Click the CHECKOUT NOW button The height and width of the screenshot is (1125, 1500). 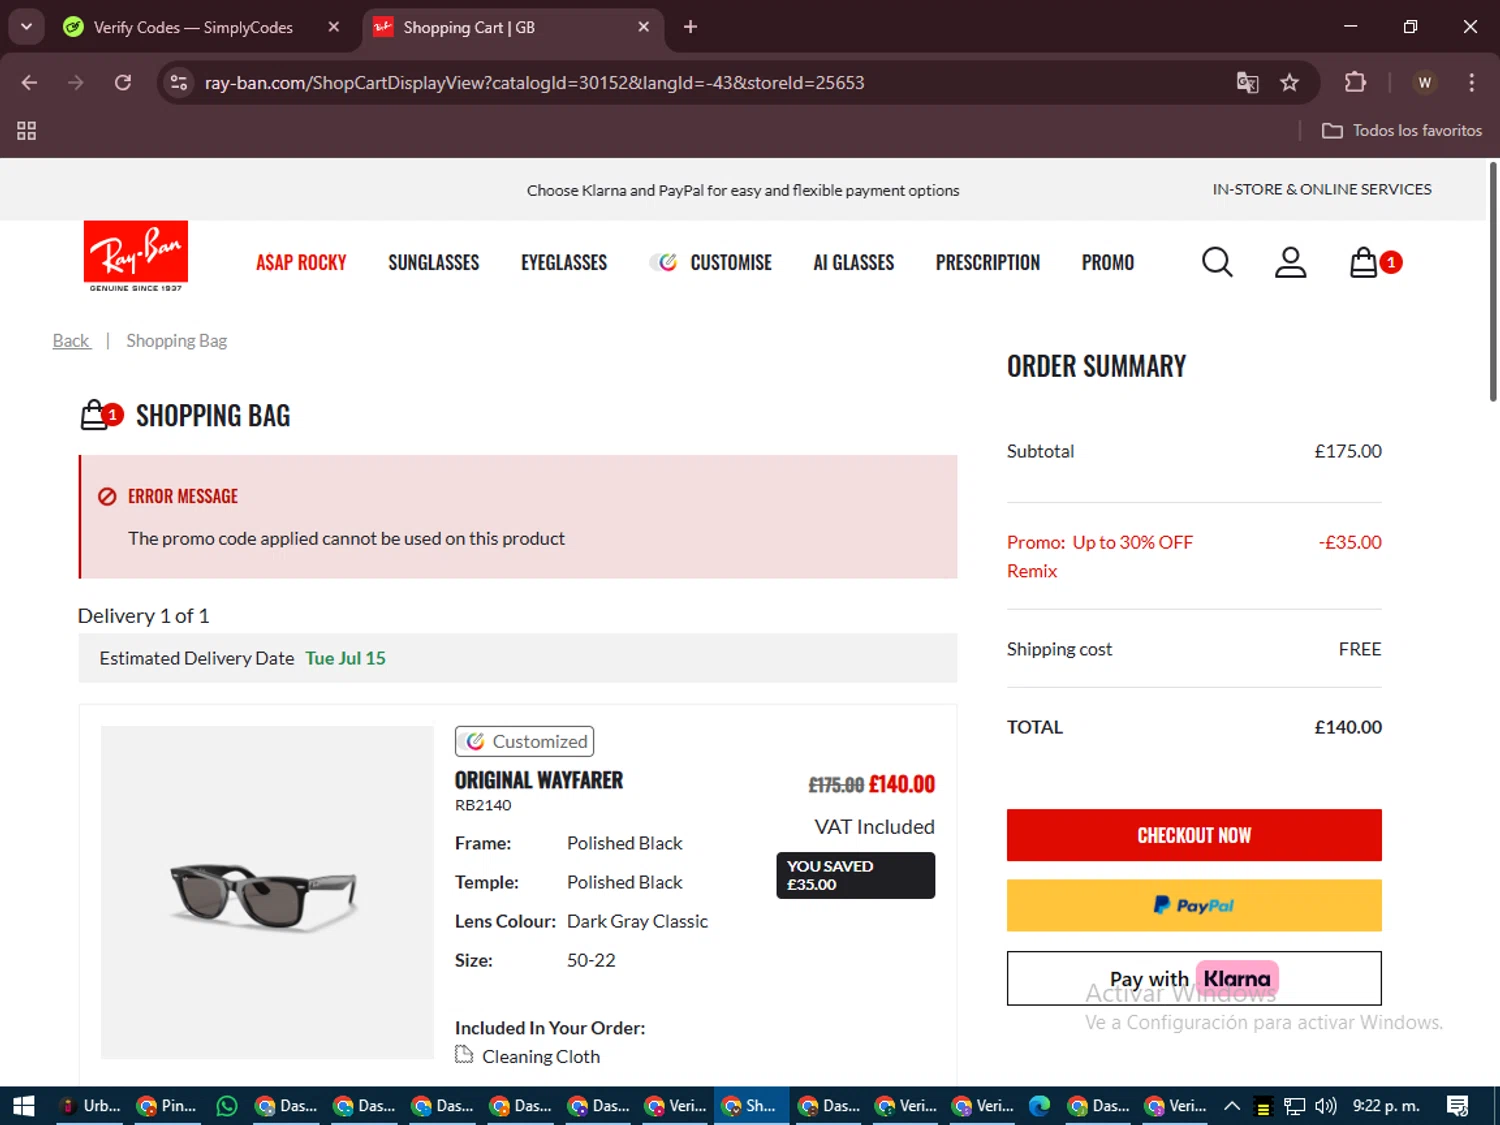click(x=1194, y=835)
